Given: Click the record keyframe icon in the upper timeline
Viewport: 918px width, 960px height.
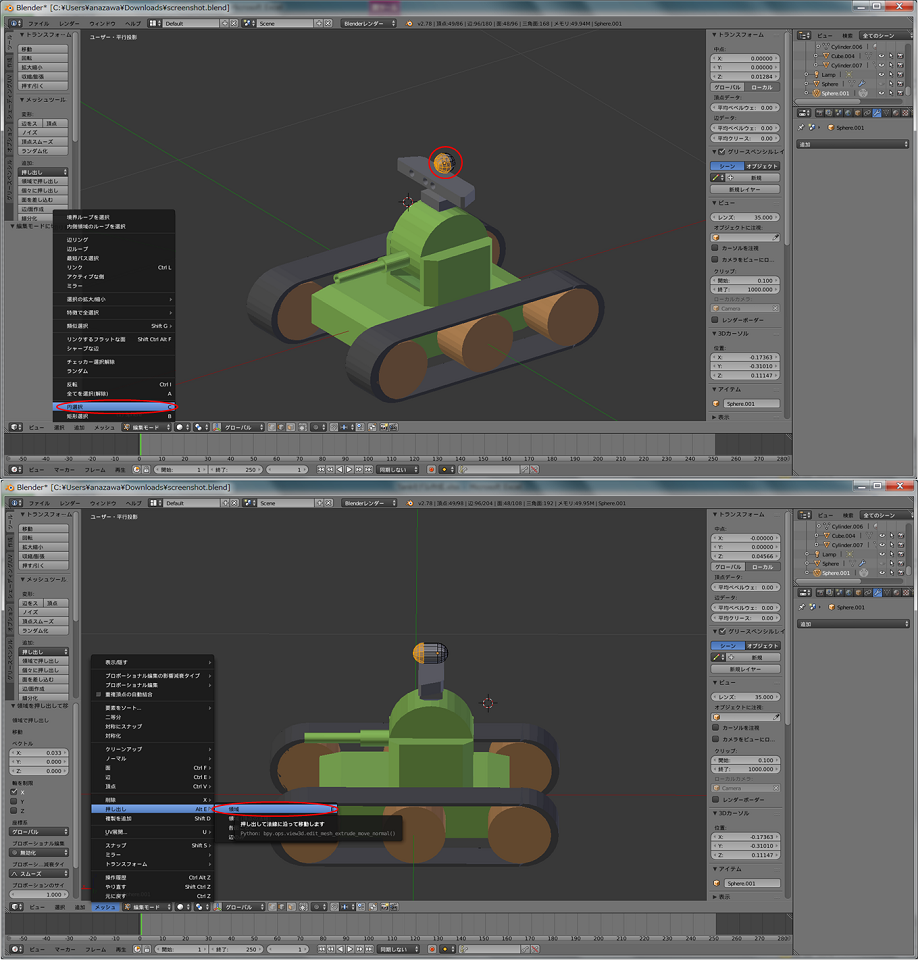Looking at the screenshot, I should point(432,469).
